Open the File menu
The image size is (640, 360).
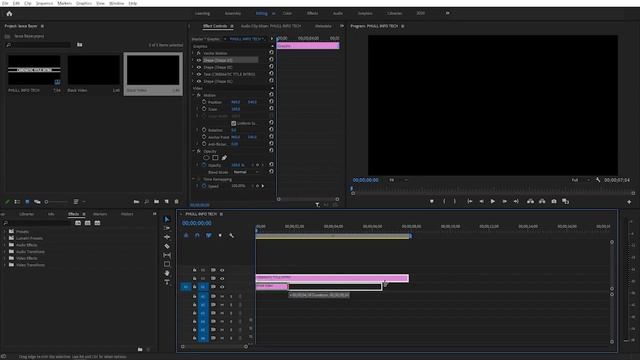pyautogui.click(x=5, y=3)
